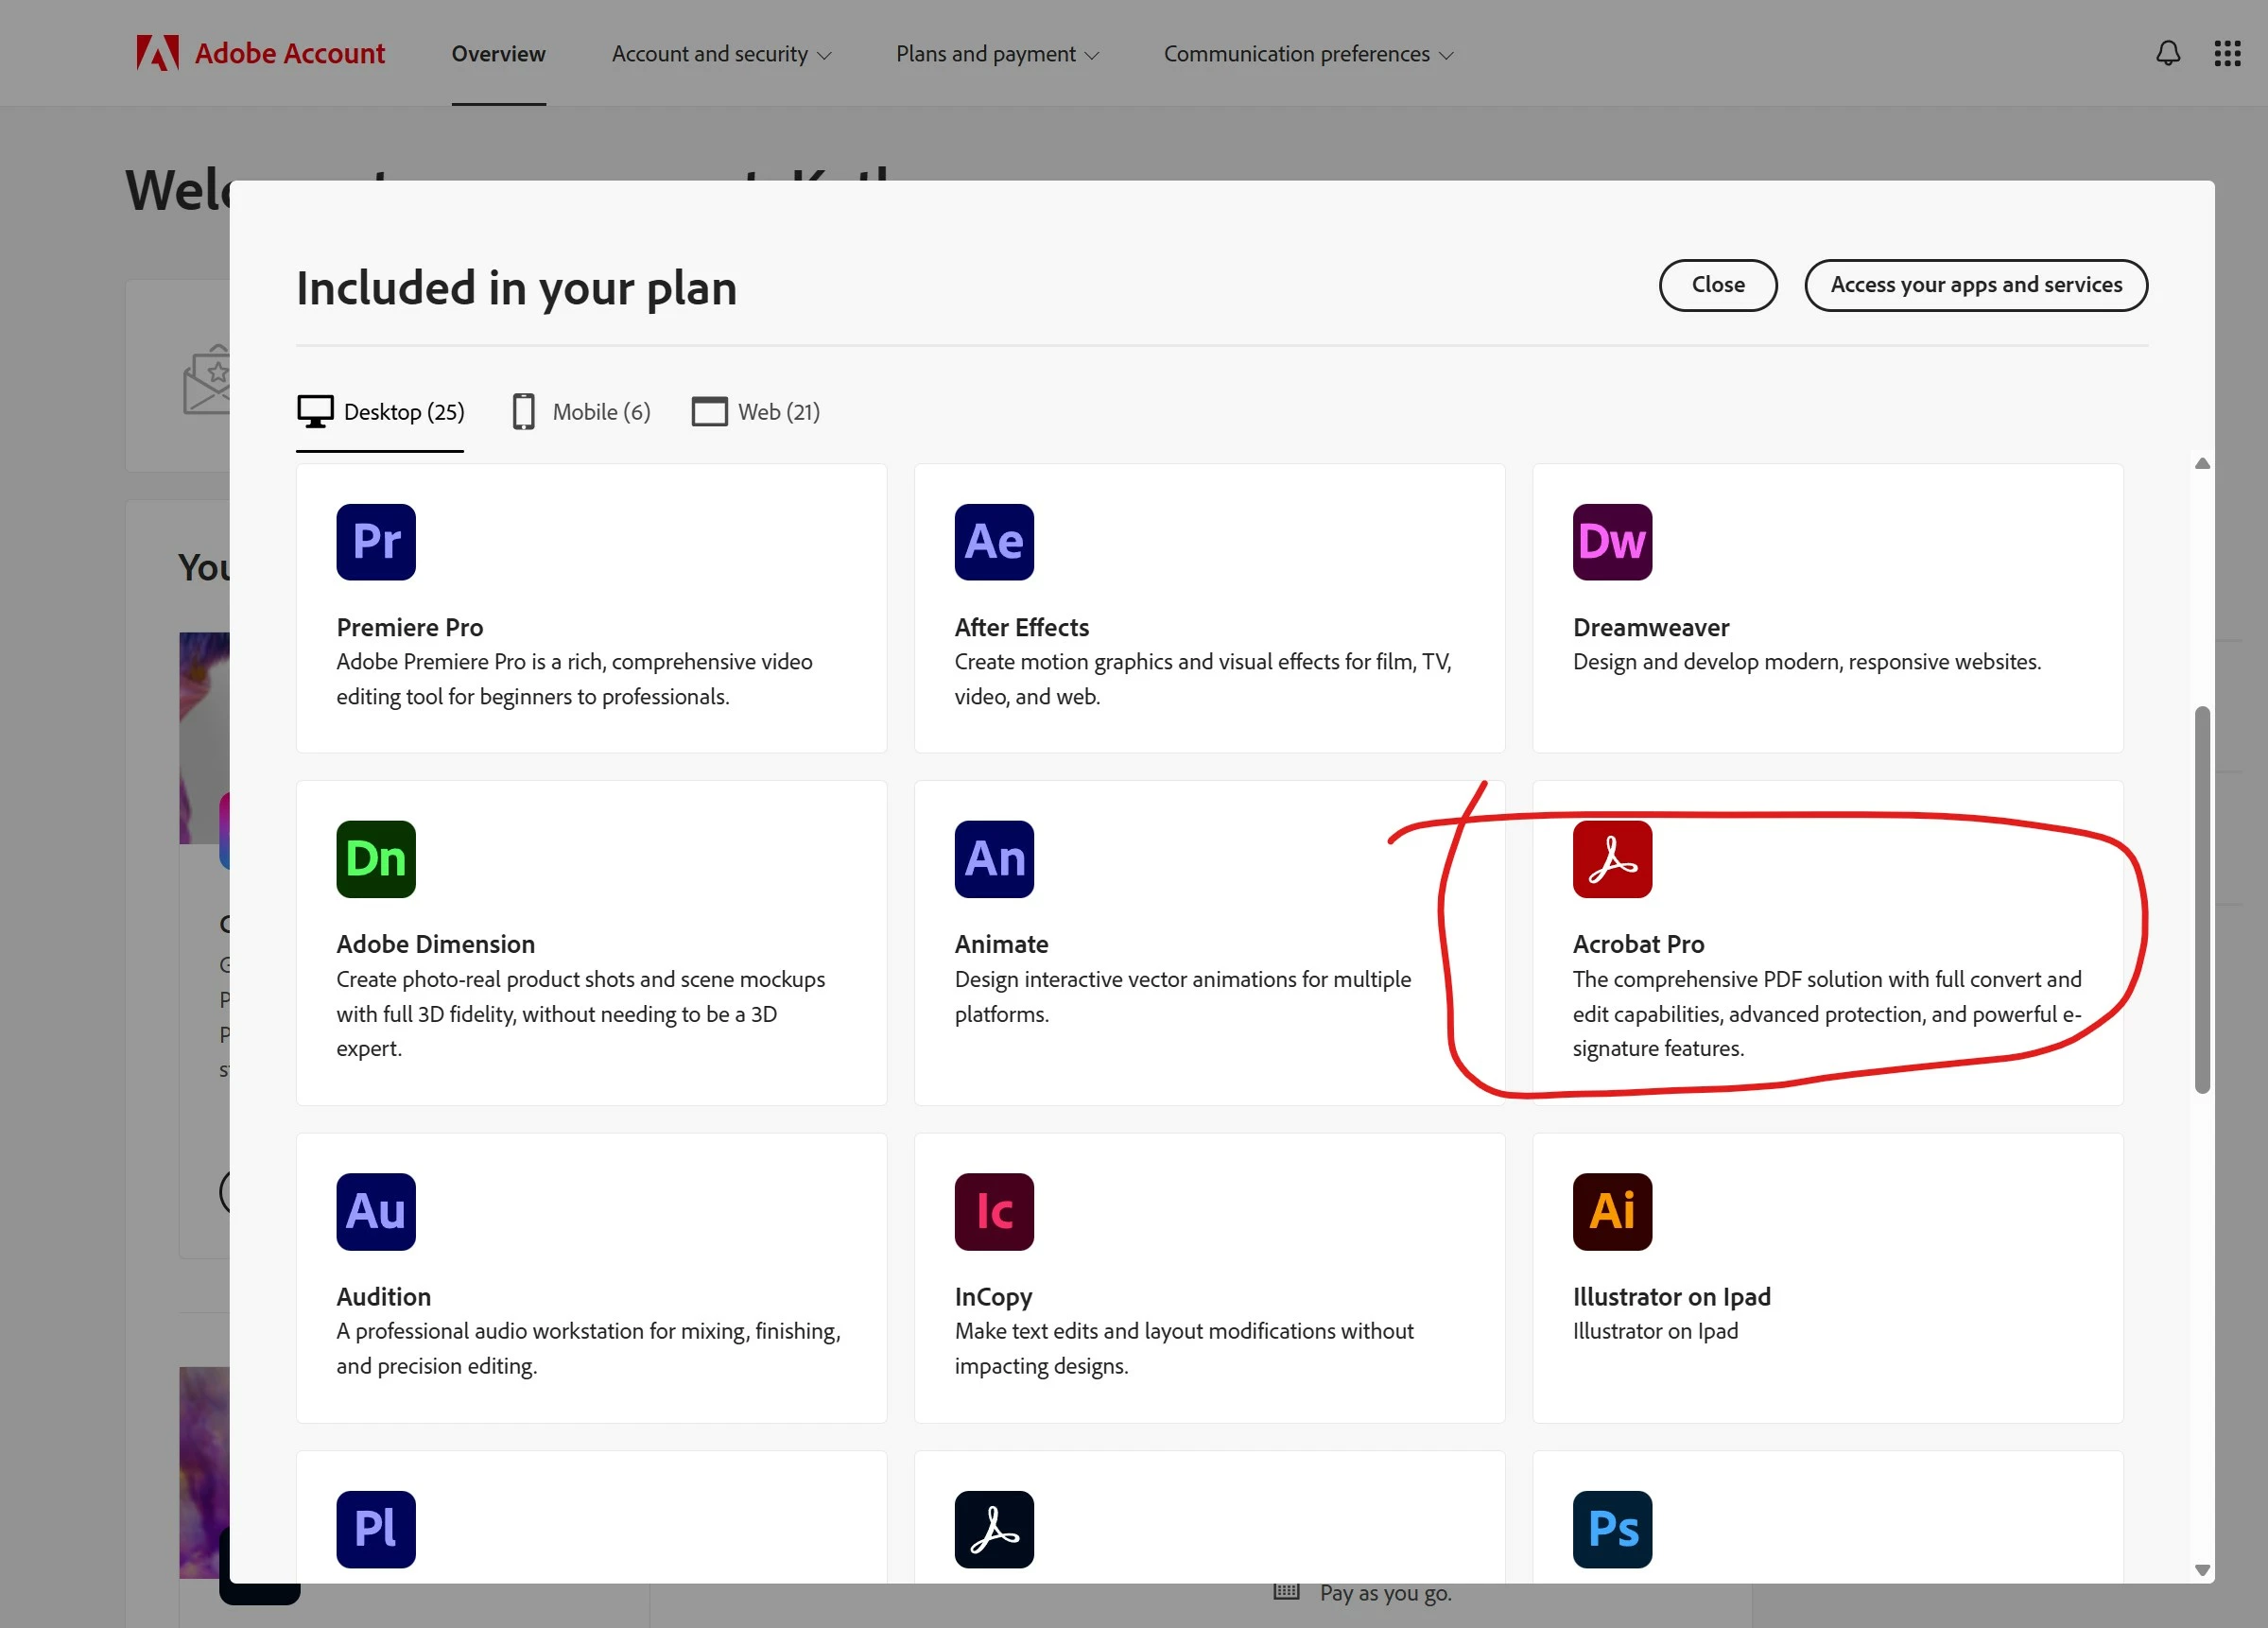Expand Communication preferences dropdown

1308,54
